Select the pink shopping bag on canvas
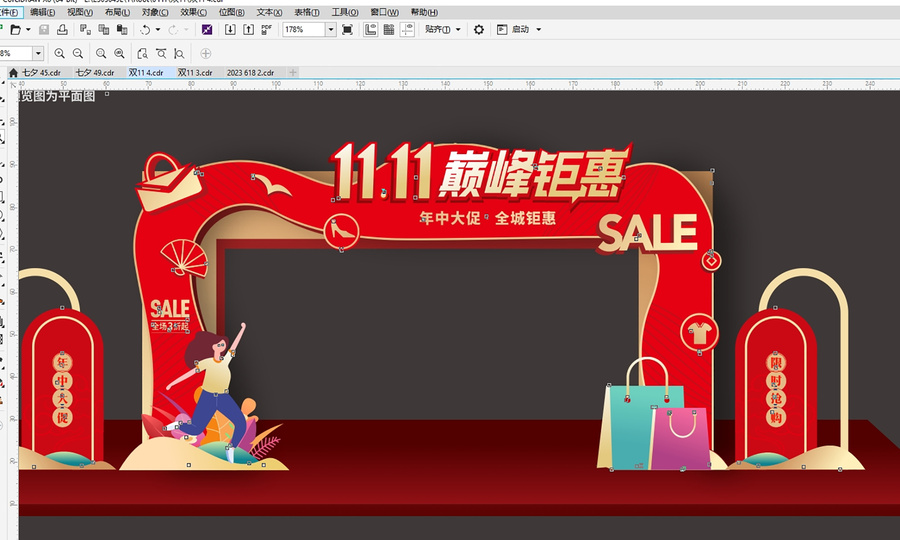The height and width of the screenshot is (540, 900). [680, 437]
